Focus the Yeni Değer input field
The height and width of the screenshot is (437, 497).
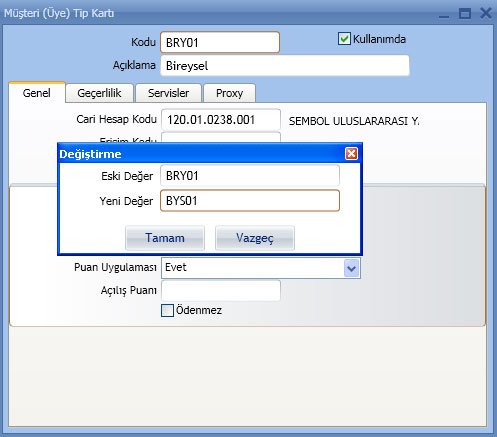click(x=250, y=201)
